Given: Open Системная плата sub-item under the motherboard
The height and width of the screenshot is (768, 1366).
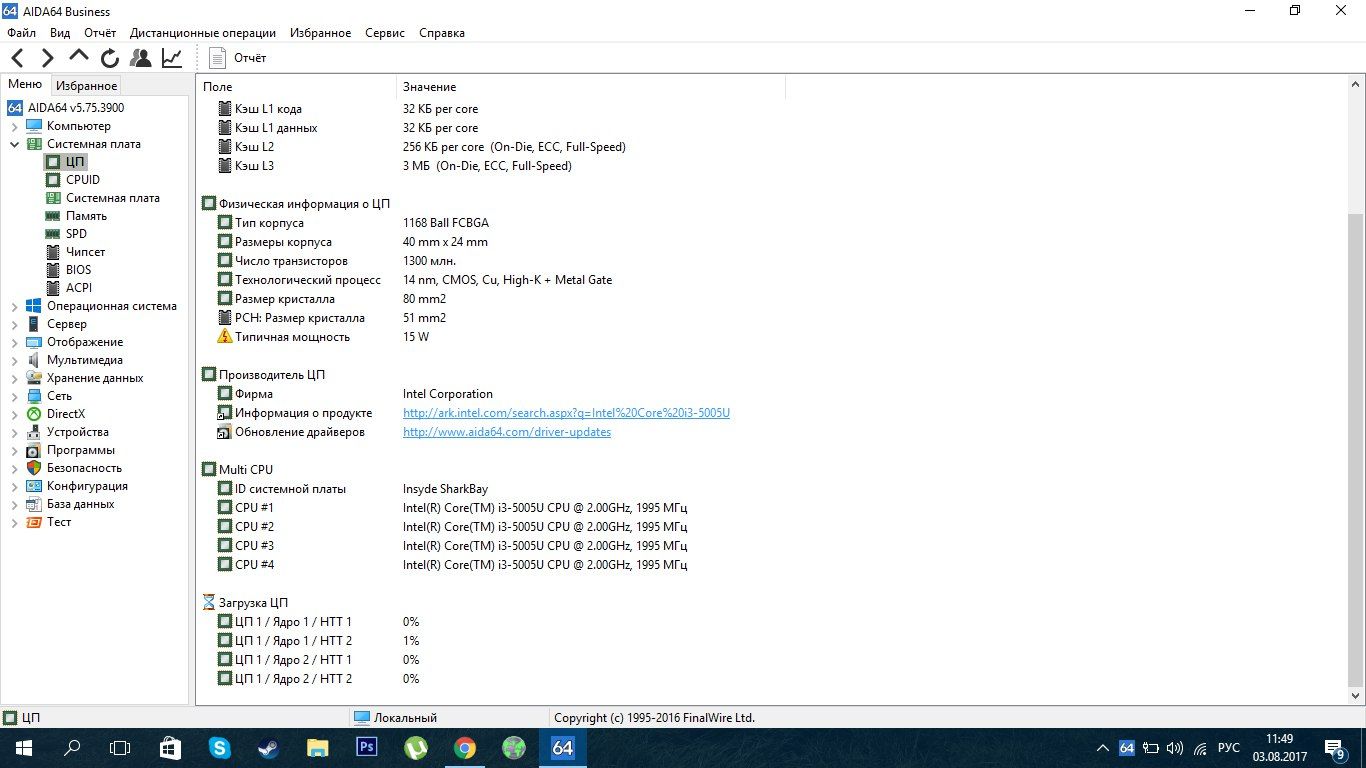Looking at the screenshot, I should click(113, 198).
